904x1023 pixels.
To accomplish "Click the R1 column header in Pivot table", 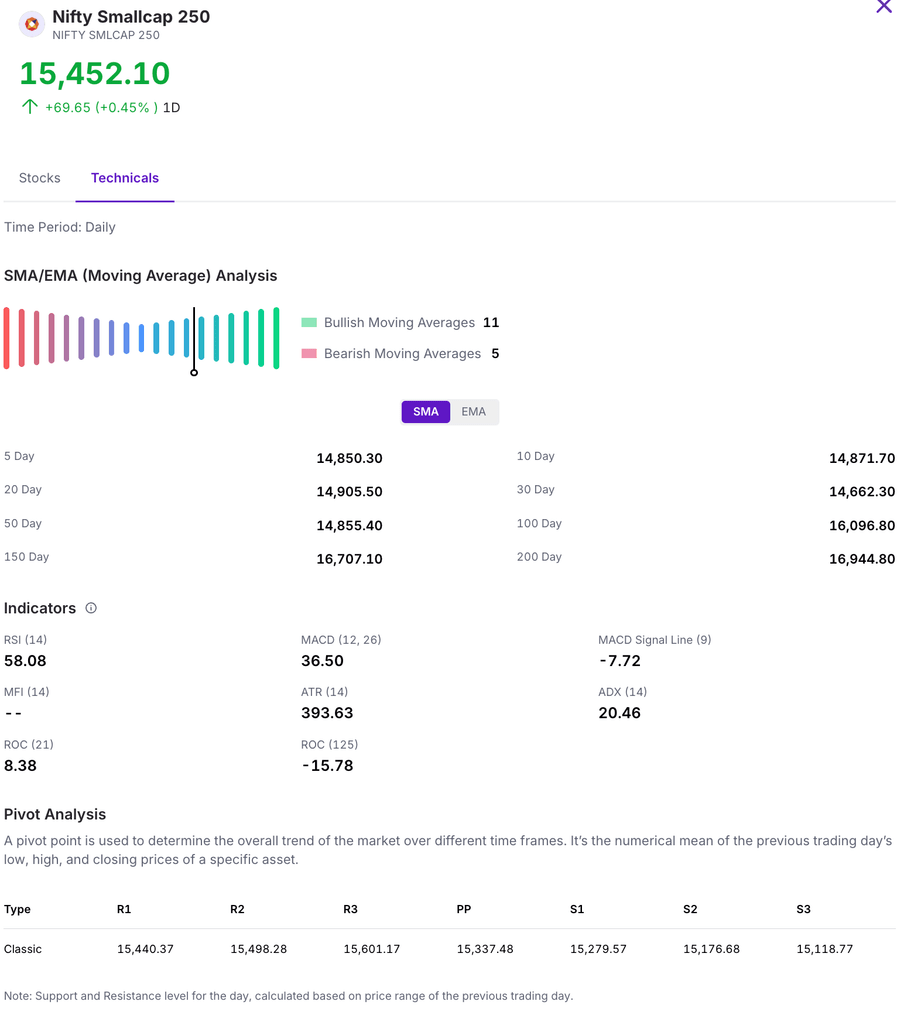I will point(124,909).
